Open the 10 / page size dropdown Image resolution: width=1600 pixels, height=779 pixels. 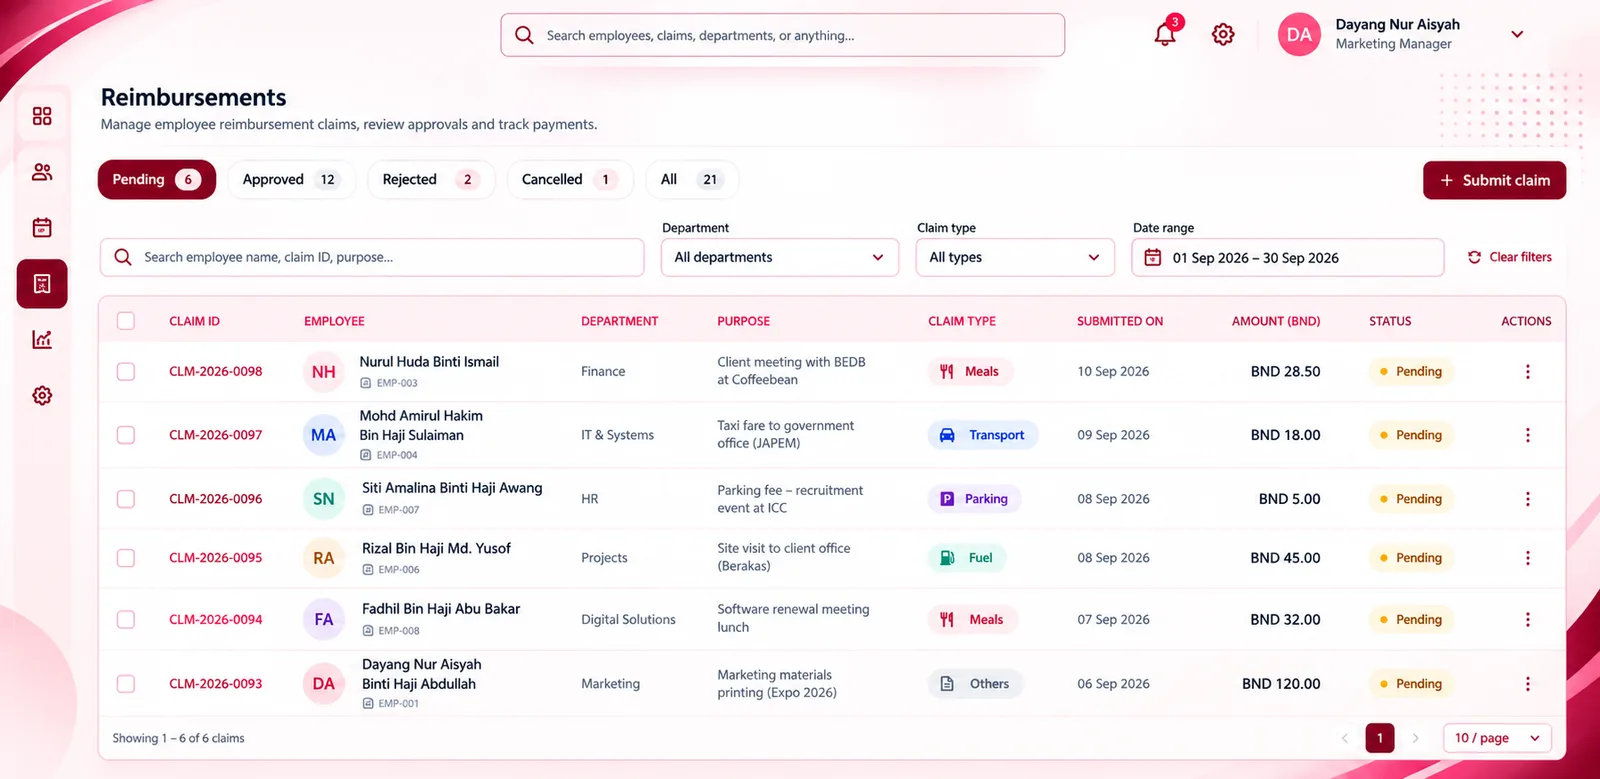click(x=1497, y=738)
